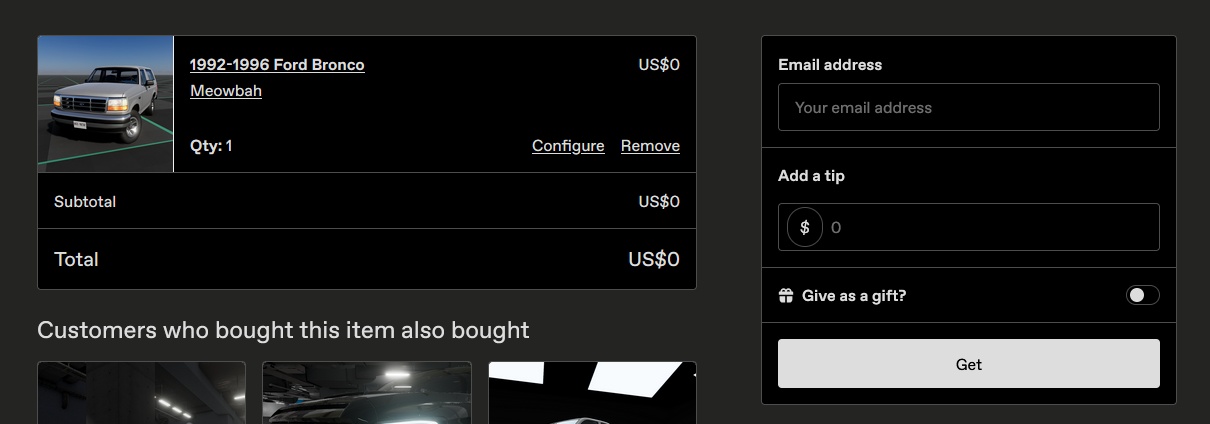
Task: Remove the Ford Bronco from the cart
Action: 650,146
